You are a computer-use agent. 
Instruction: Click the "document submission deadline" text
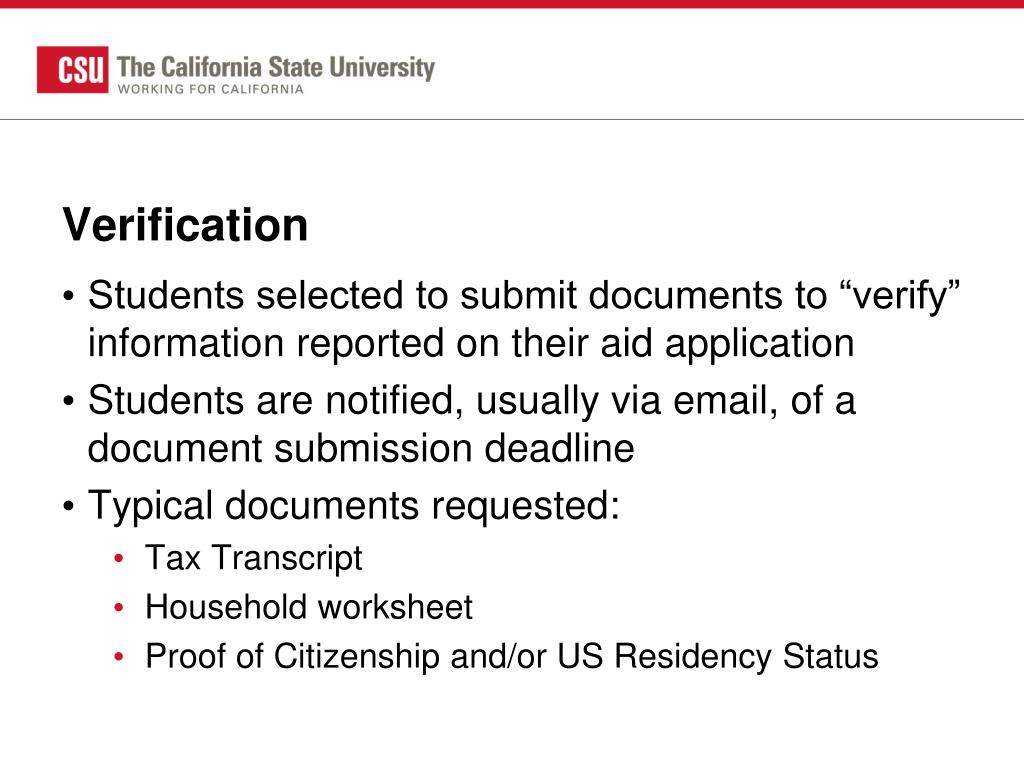click(x=361, y=448)
